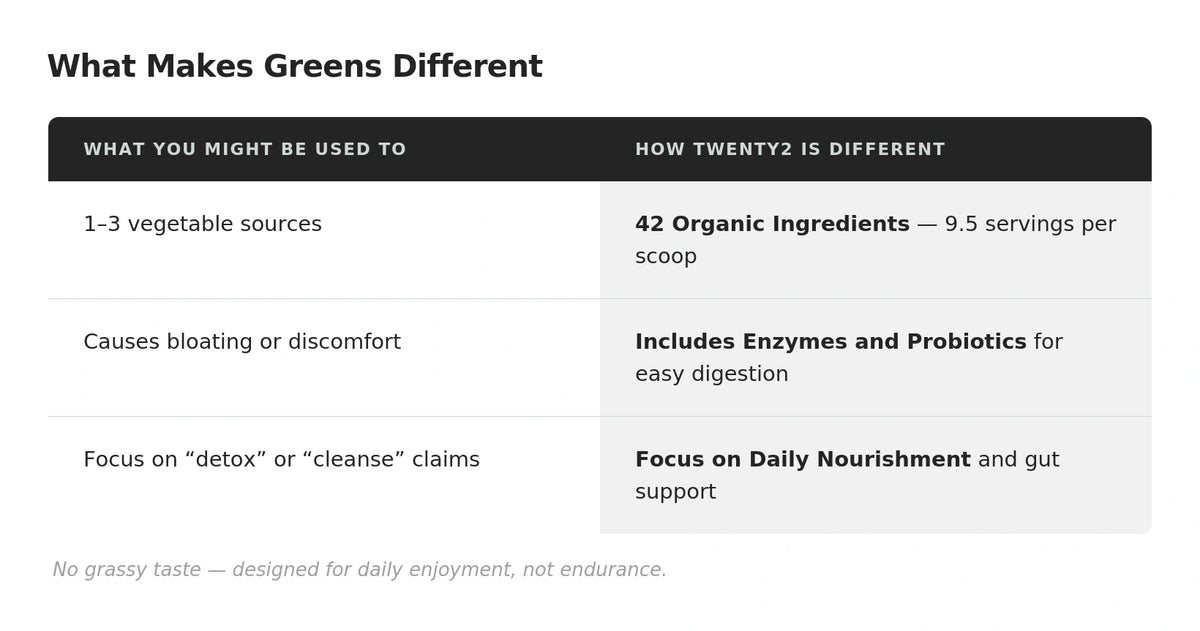Click the bold "Focus on Daily Nourishment" text
The width and height of the screenshot is (1200, 631).
[802, 460]
